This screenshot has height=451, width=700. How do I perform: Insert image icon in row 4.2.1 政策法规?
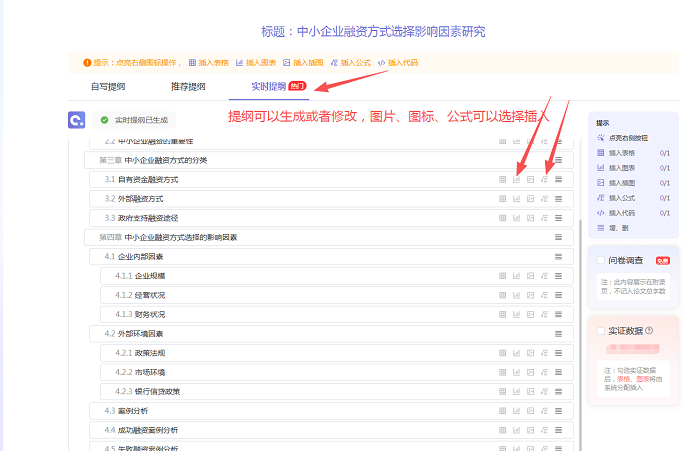[530, 353]
